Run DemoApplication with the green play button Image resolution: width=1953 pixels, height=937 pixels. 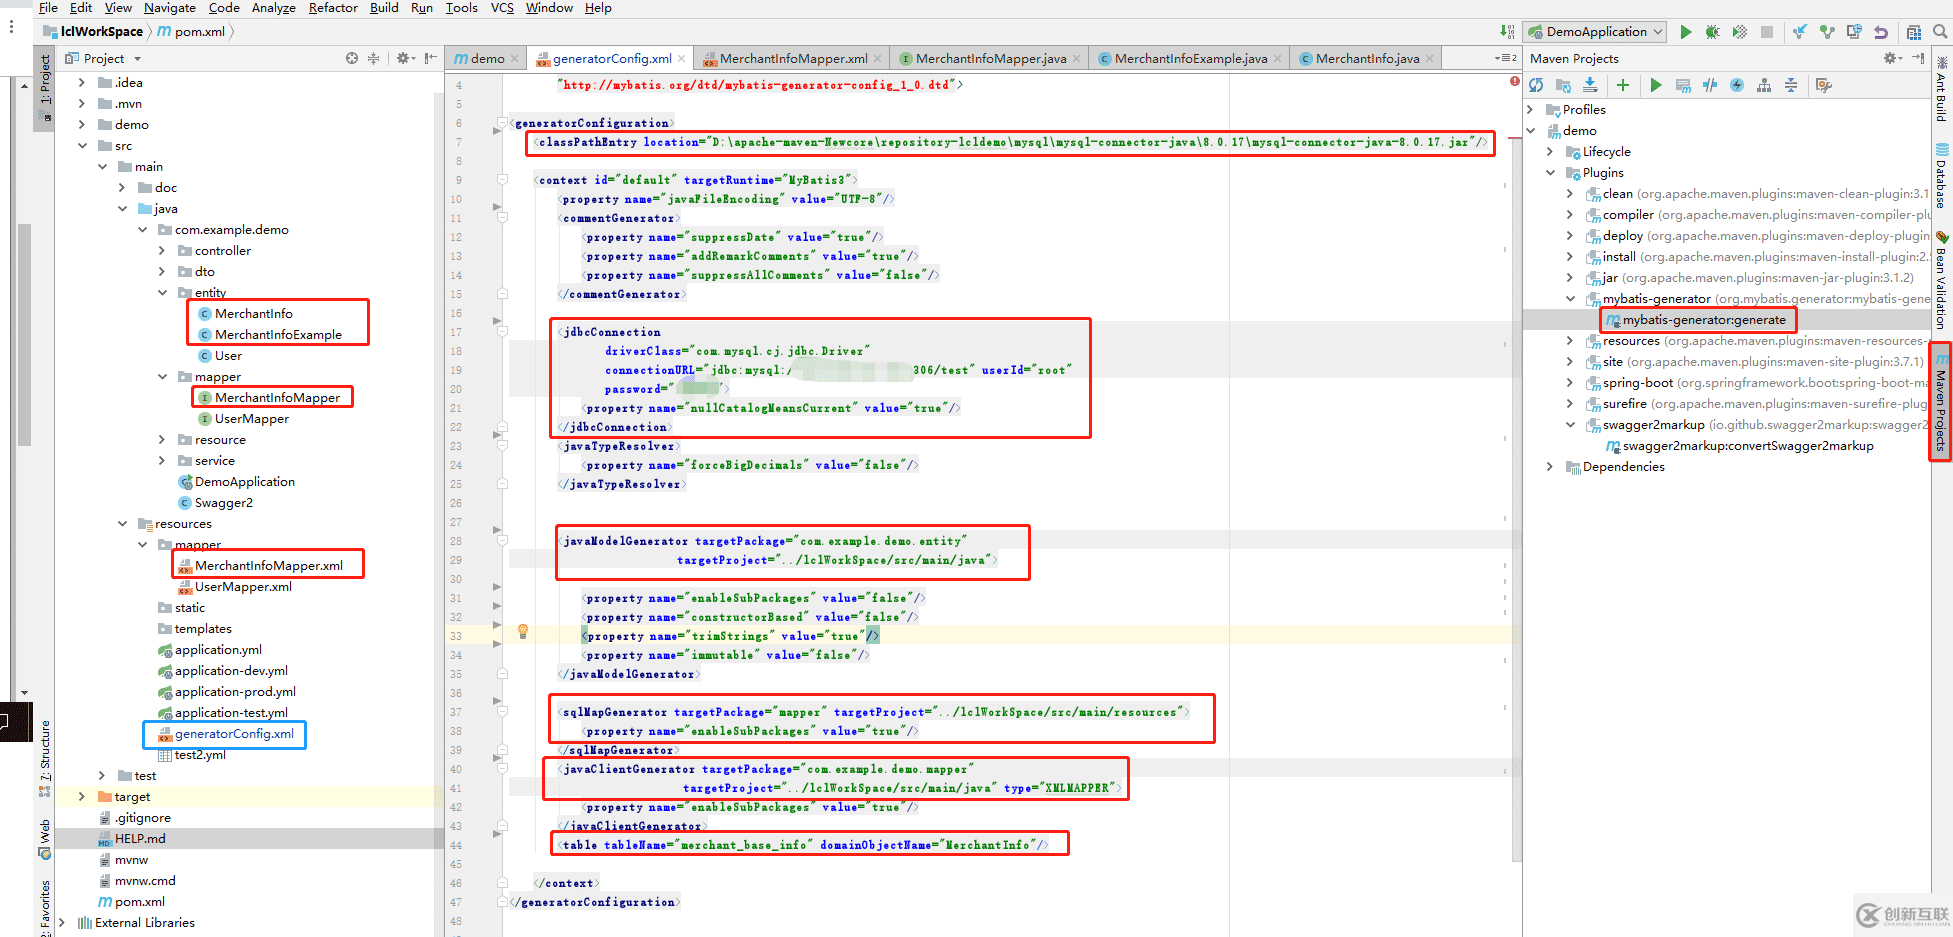tap(1685, 32)
